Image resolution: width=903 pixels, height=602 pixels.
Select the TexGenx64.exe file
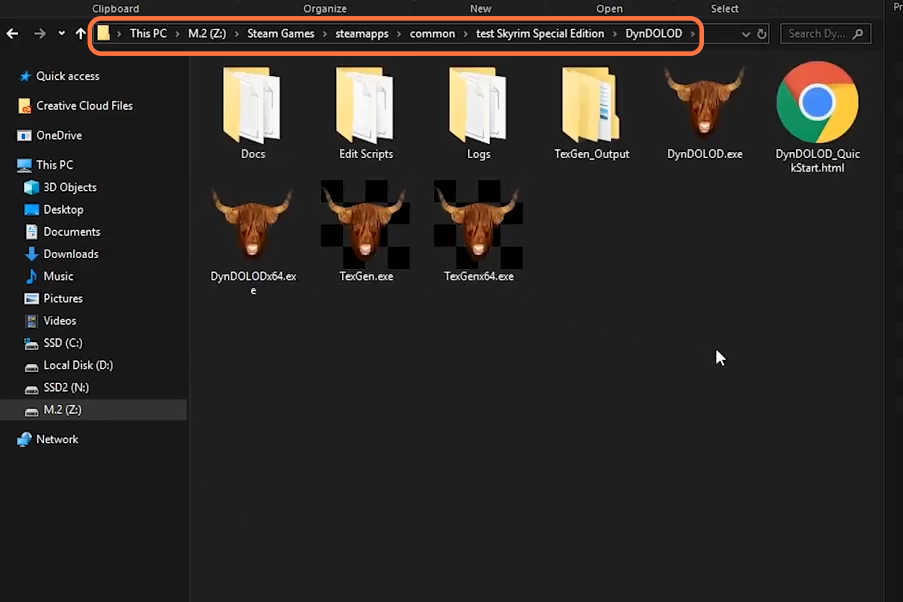479,232
